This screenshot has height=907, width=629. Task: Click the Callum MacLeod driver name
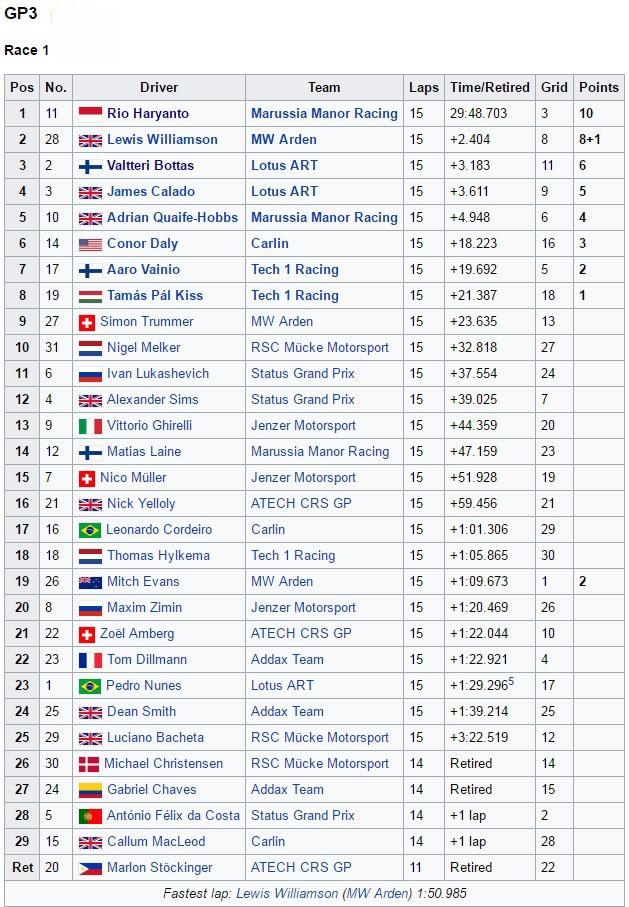tap(156, 842)
